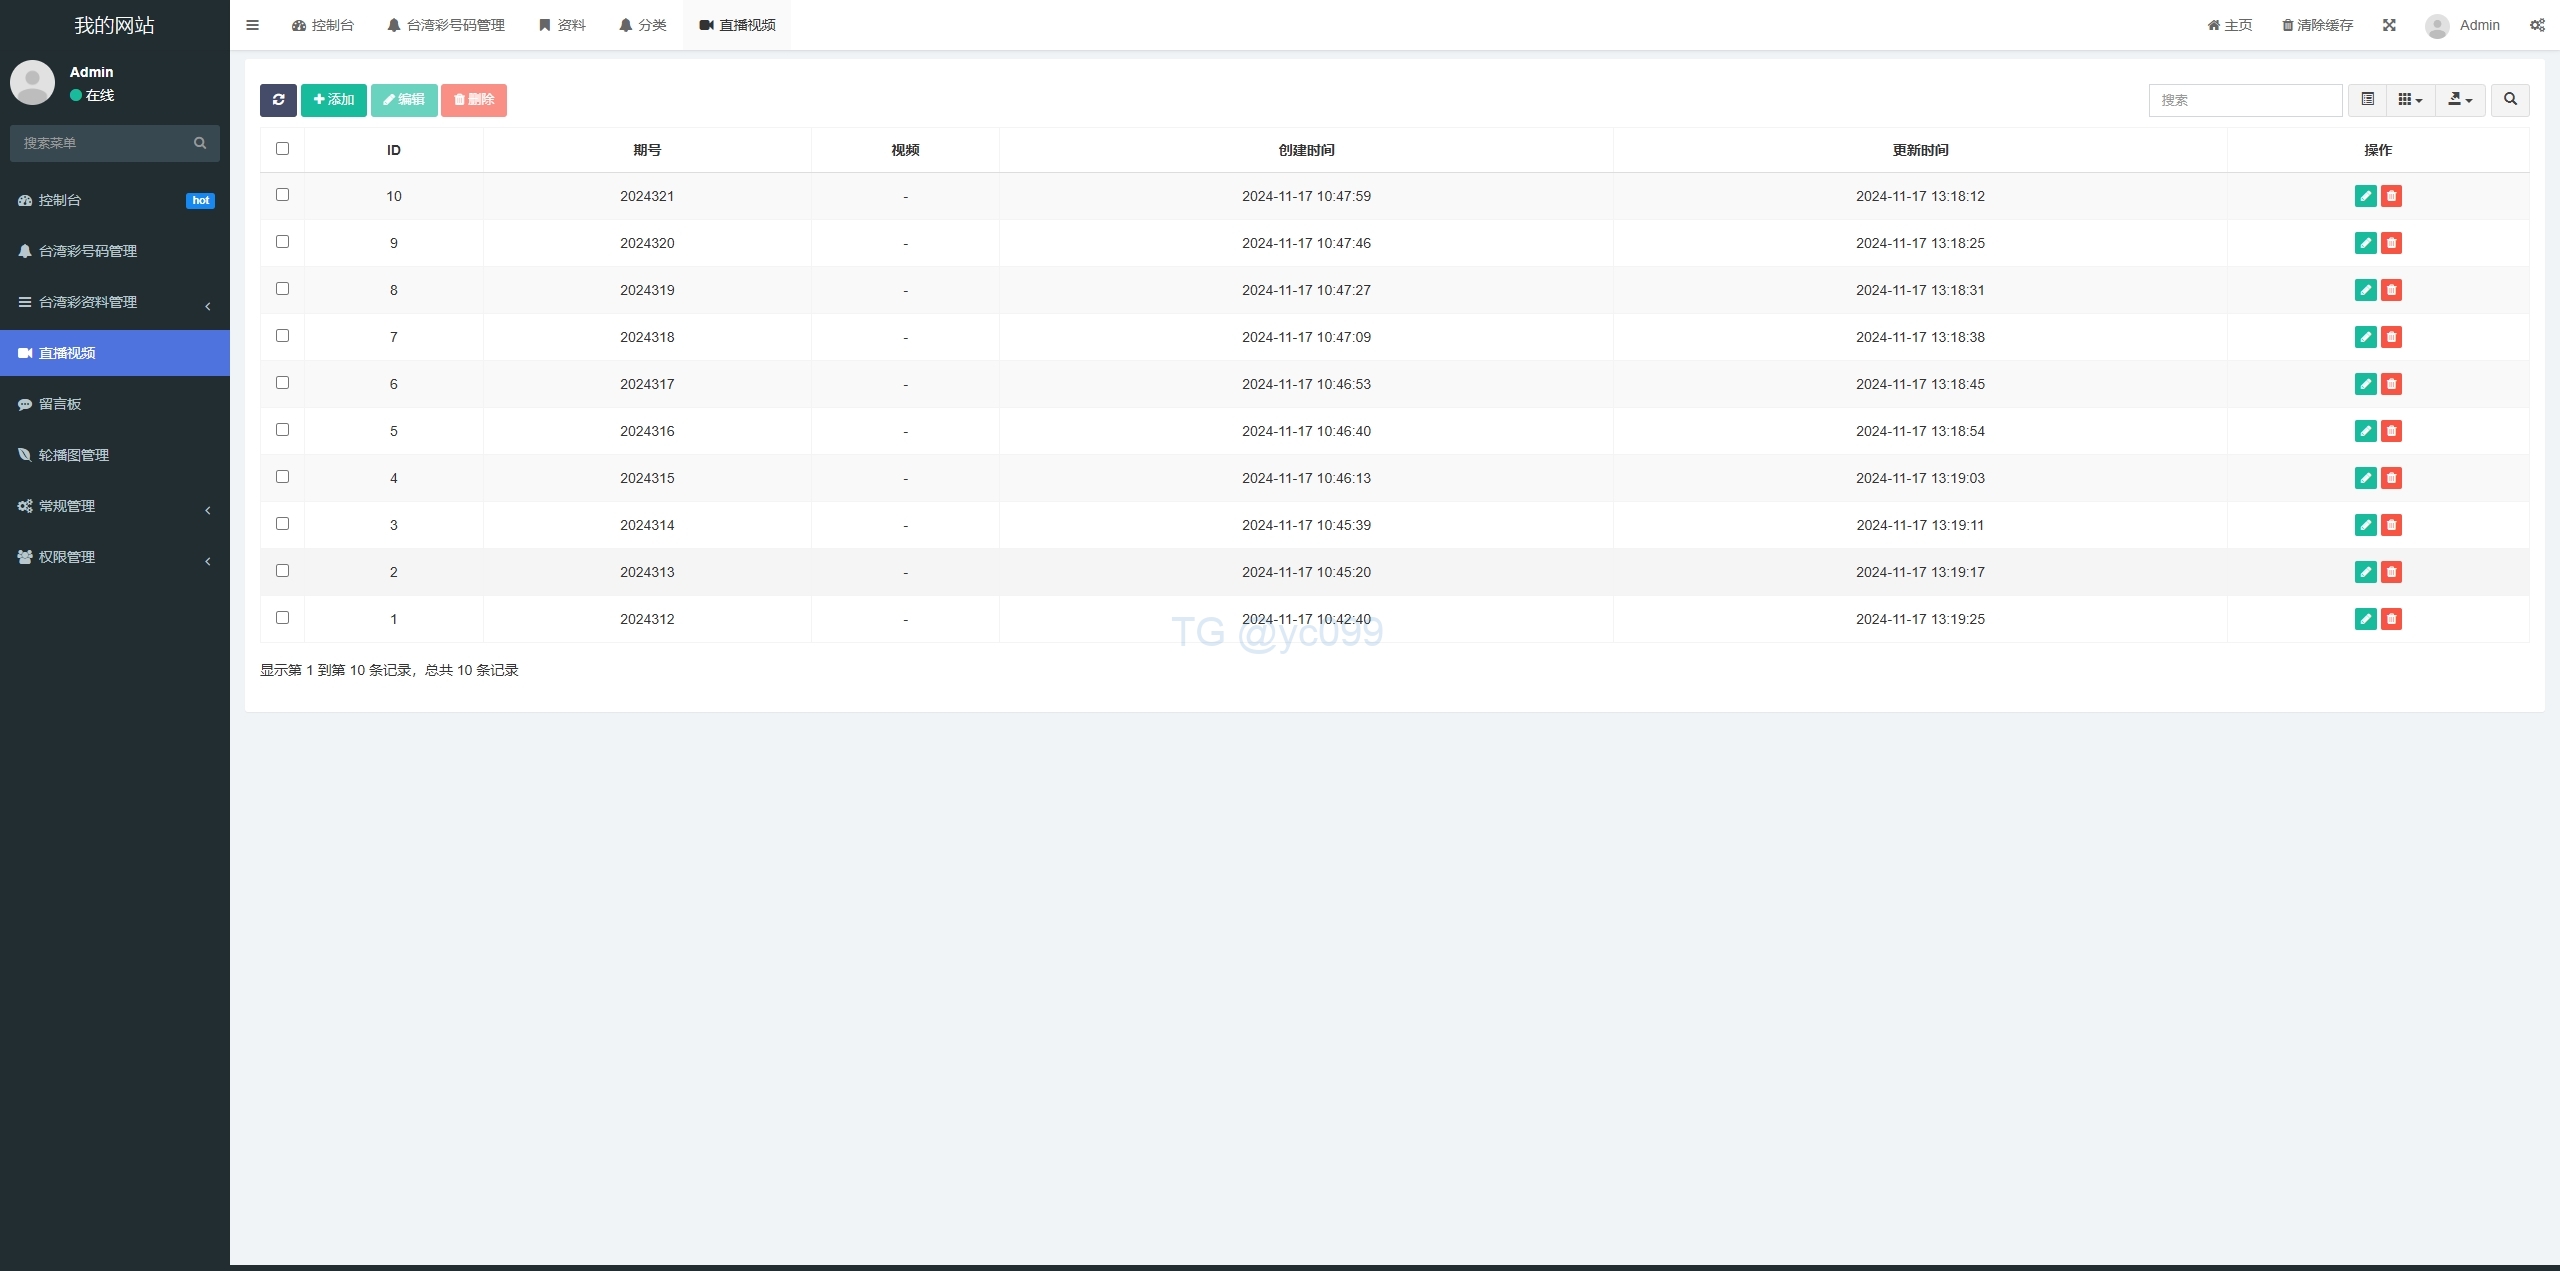Open the export data dropdown

click(2459, 100)
